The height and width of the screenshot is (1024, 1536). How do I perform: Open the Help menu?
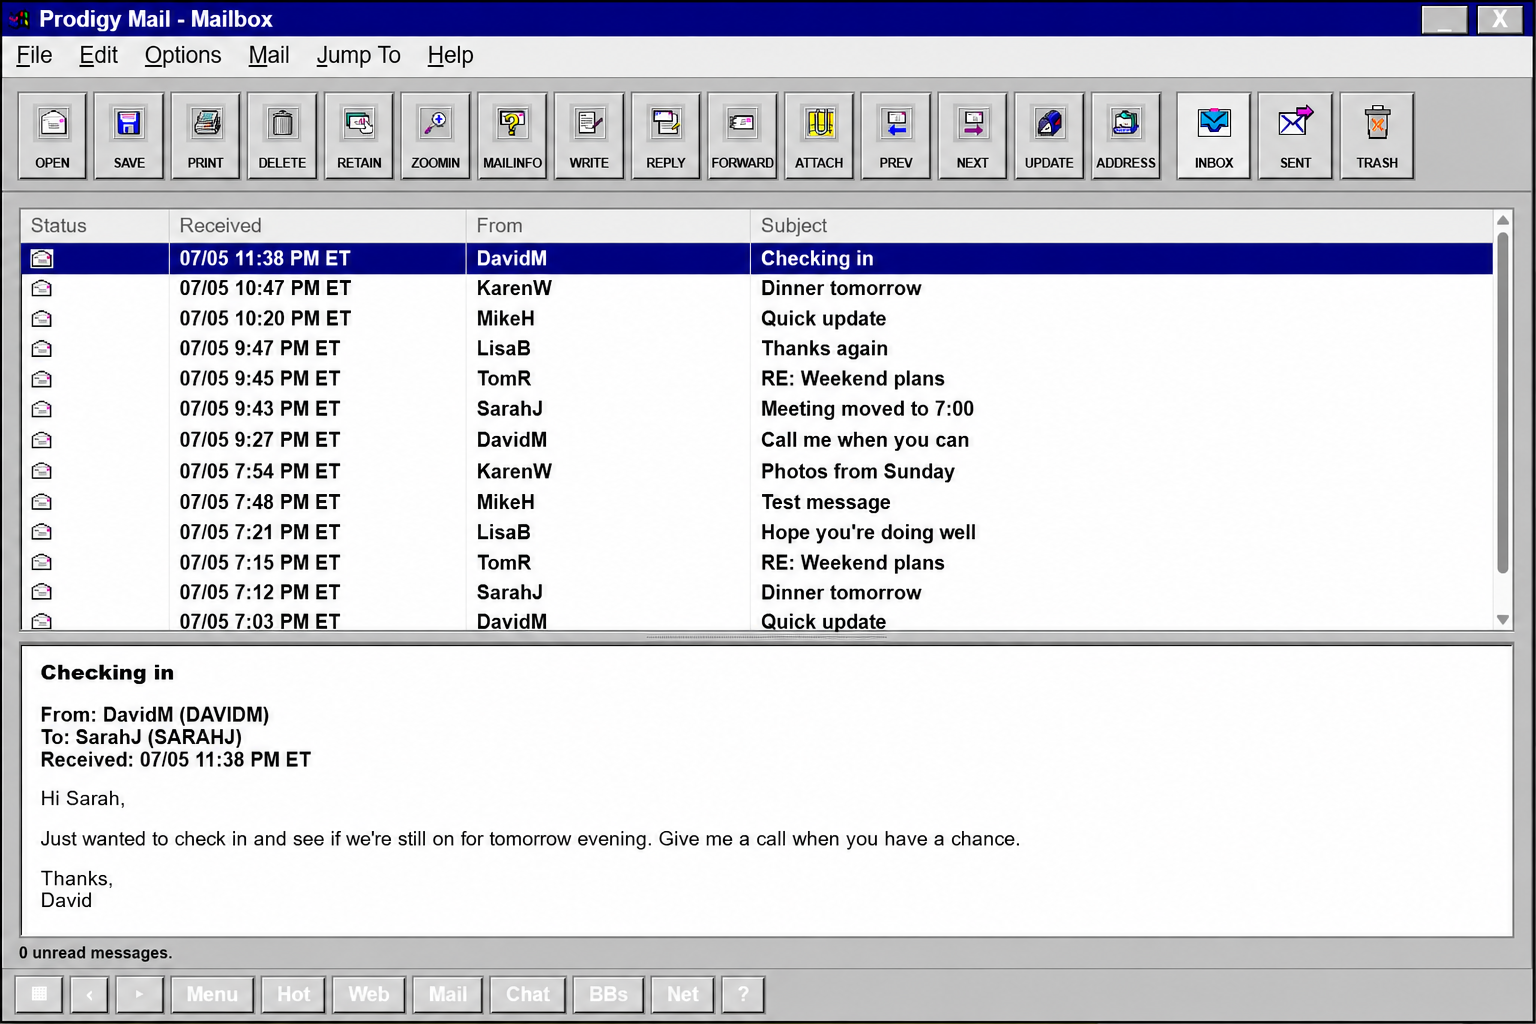[x=450, y=55]
